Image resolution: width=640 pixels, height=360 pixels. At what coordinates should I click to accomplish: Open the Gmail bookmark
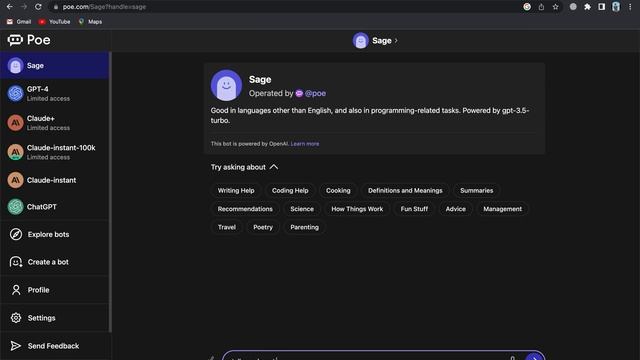(x=19, y=22)
